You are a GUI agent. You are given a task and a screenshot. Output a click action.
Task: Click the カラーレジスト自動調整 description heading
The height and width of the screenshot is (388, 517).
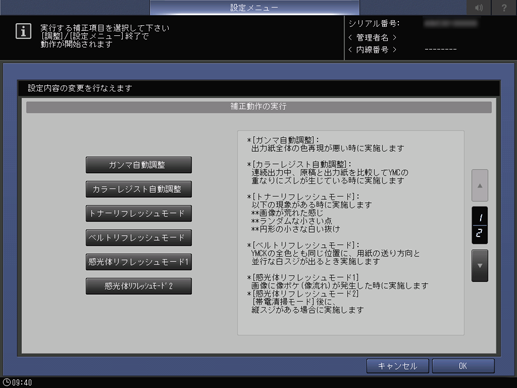tap(299, 164)
